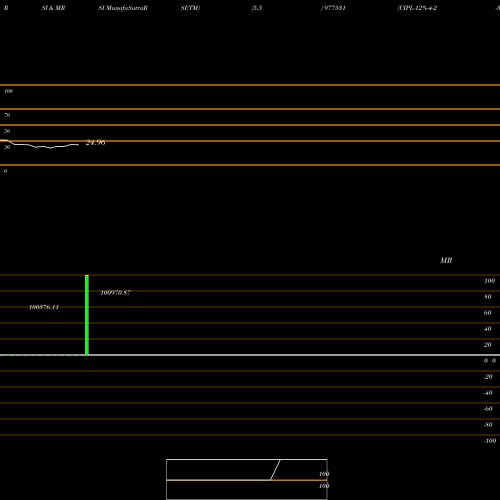
Task: Click the white RSI line in upper chart
Action: pyautogui.click(x=40, y=146)
